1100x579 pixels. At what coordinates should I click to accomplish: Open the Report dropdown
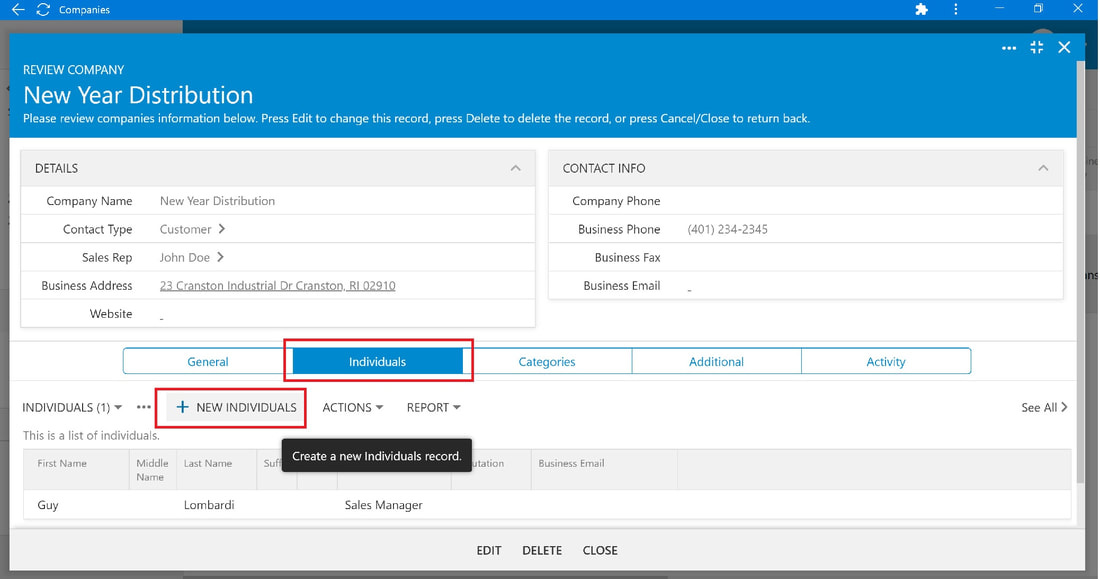tap(434, 407)
